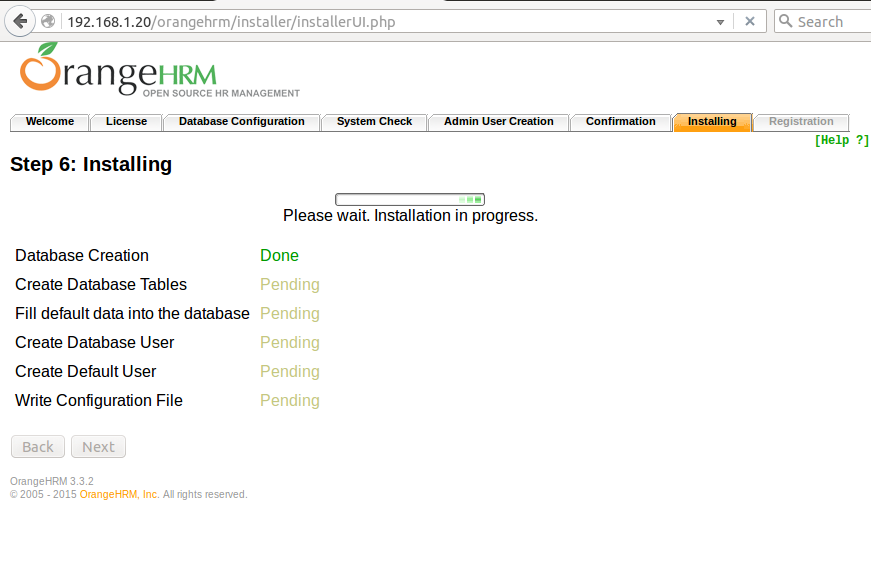Click the "Step 6: Installing" heading
This screenshot has height=585, width=871.
coord(91,164)
